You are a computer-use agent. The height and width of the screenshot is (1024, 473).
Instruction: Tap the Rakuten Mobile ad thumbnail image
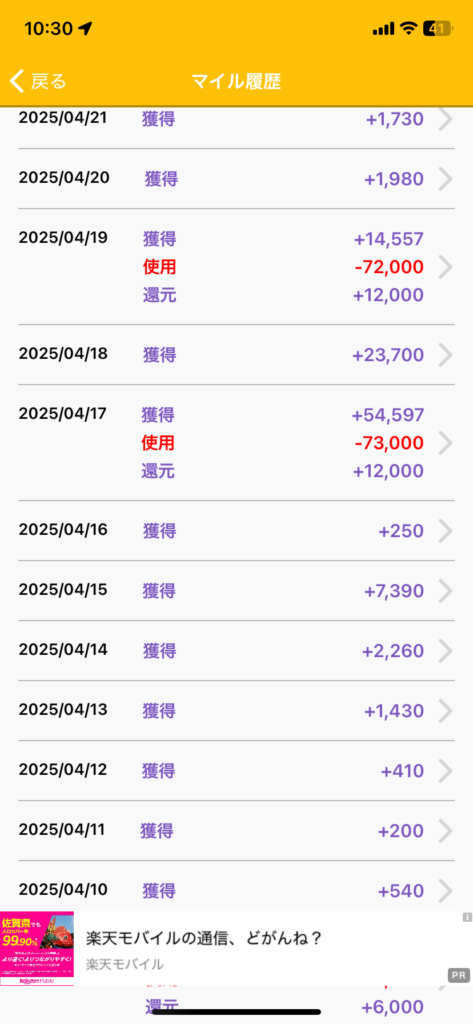pyautogui.click(x=37, y=948)
